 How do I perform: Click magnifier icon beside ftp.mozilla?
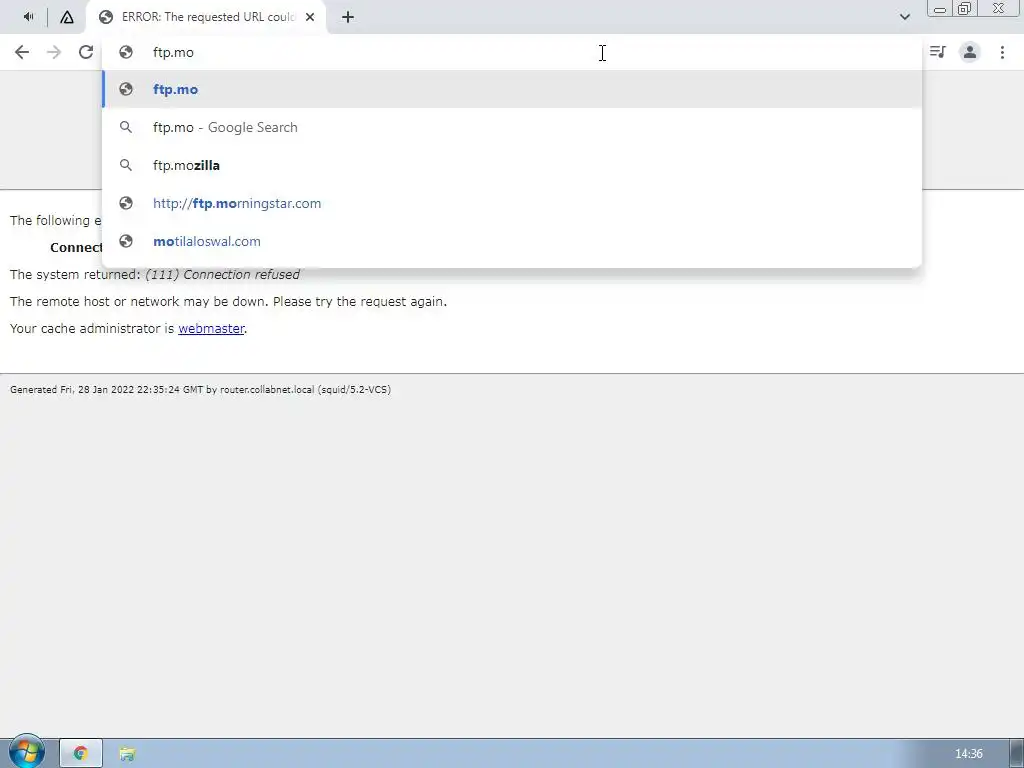(x=126, y=165)
